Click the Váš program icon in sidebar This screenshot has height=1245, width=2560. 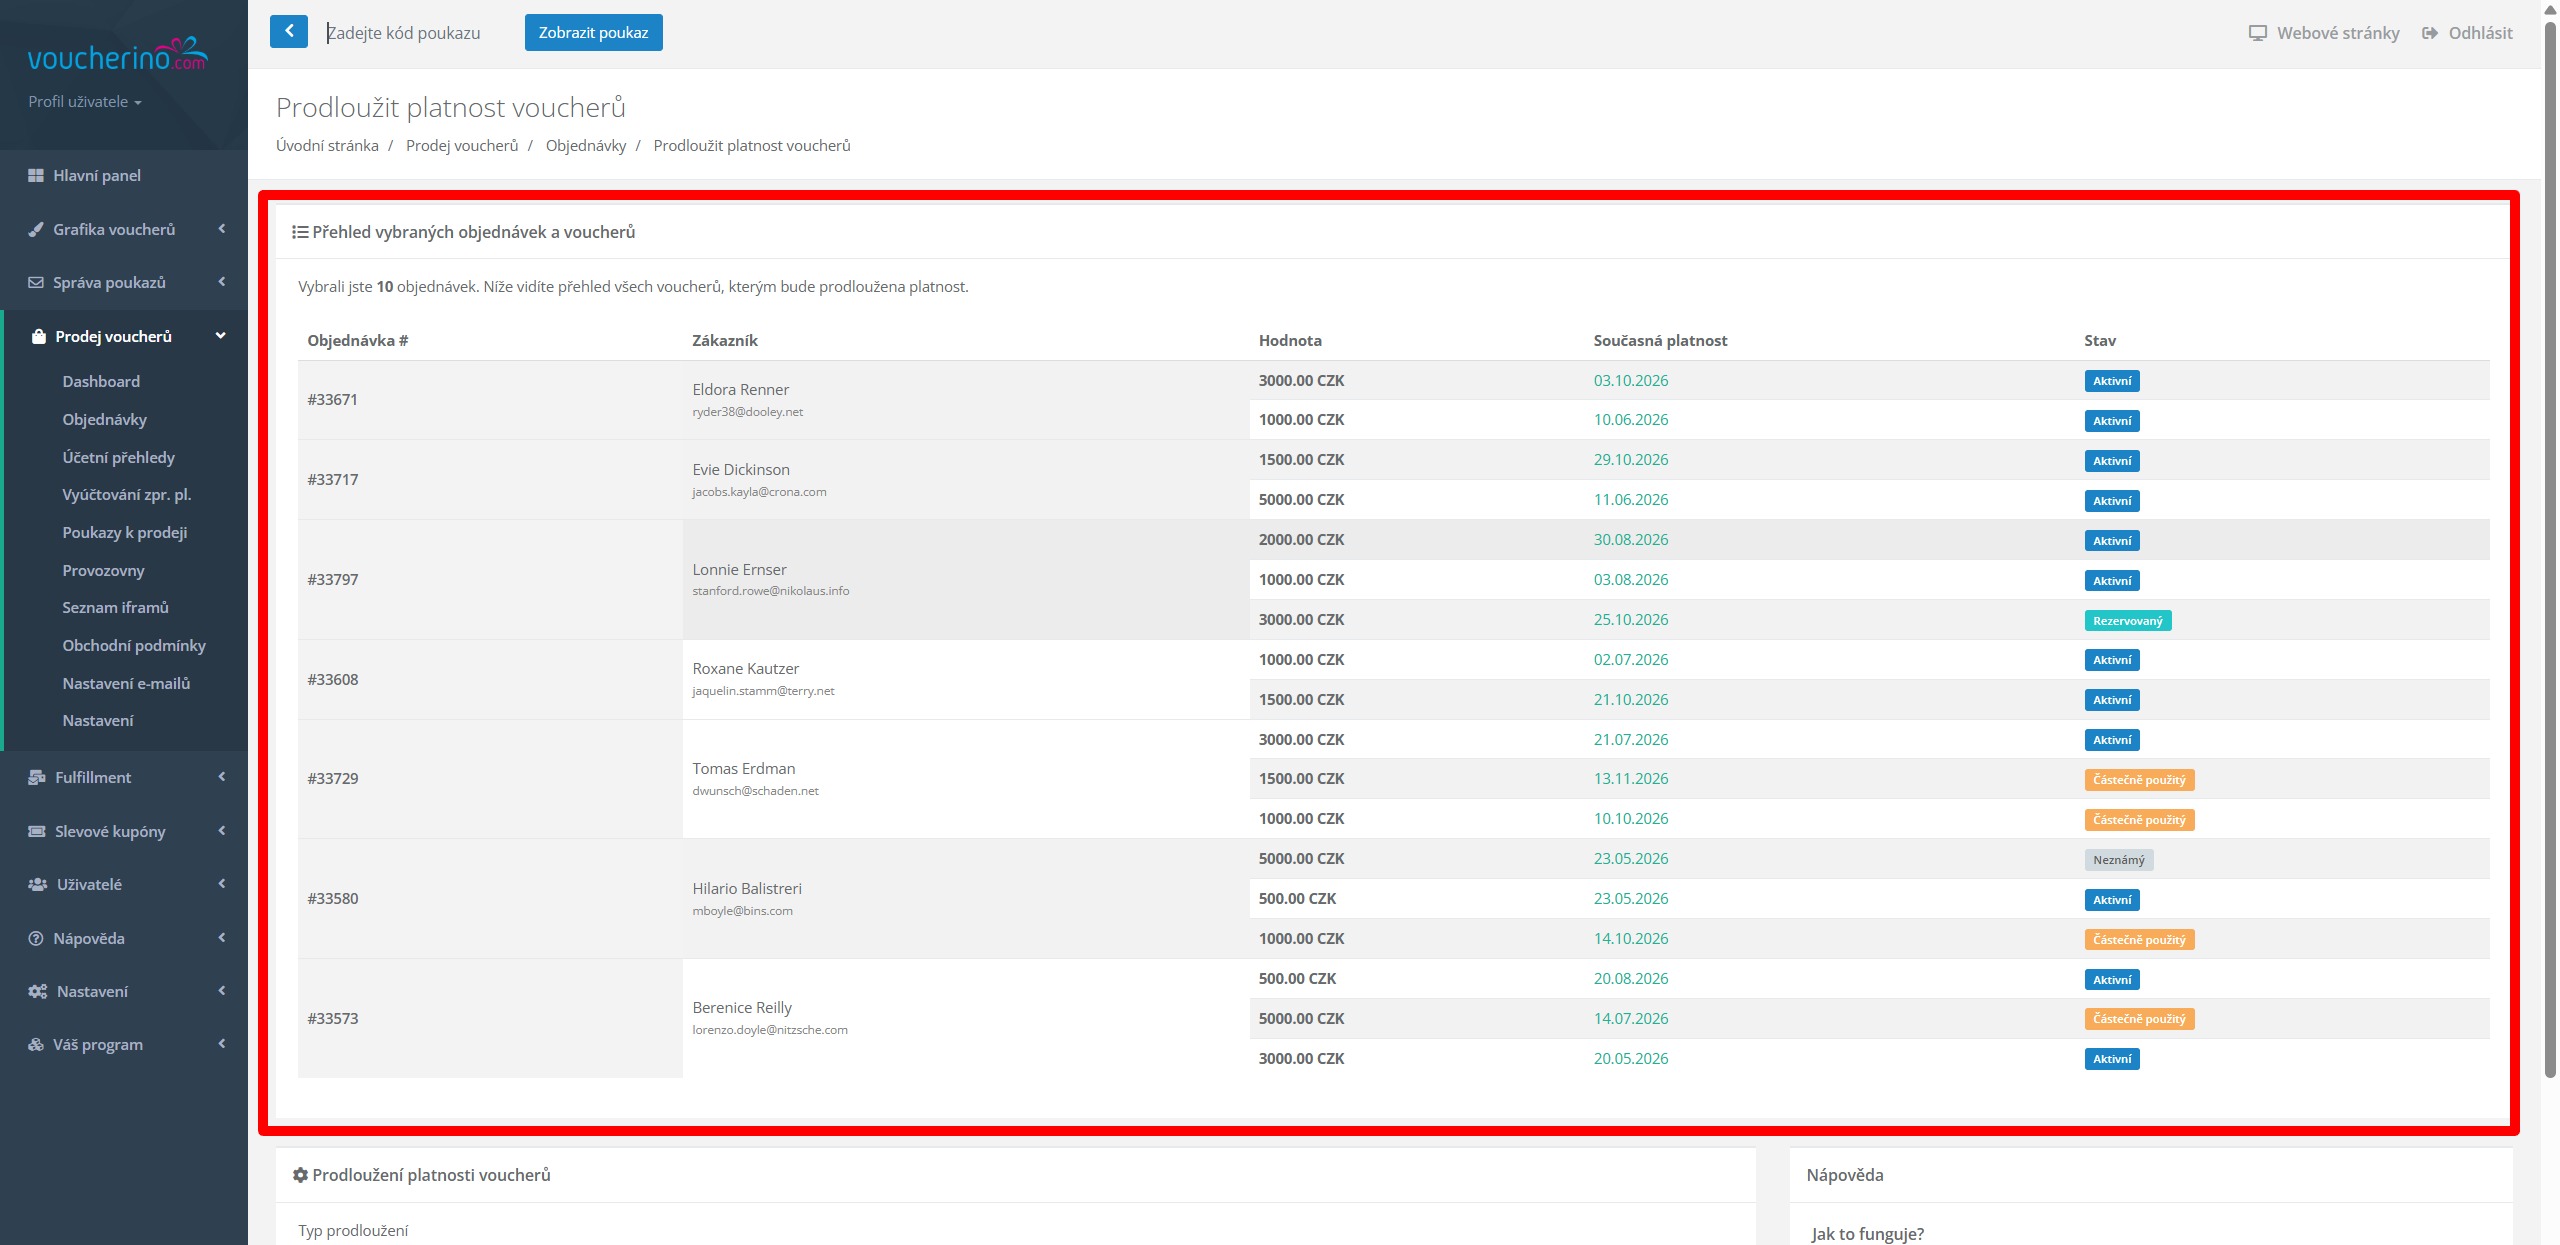click(36, 1045)
